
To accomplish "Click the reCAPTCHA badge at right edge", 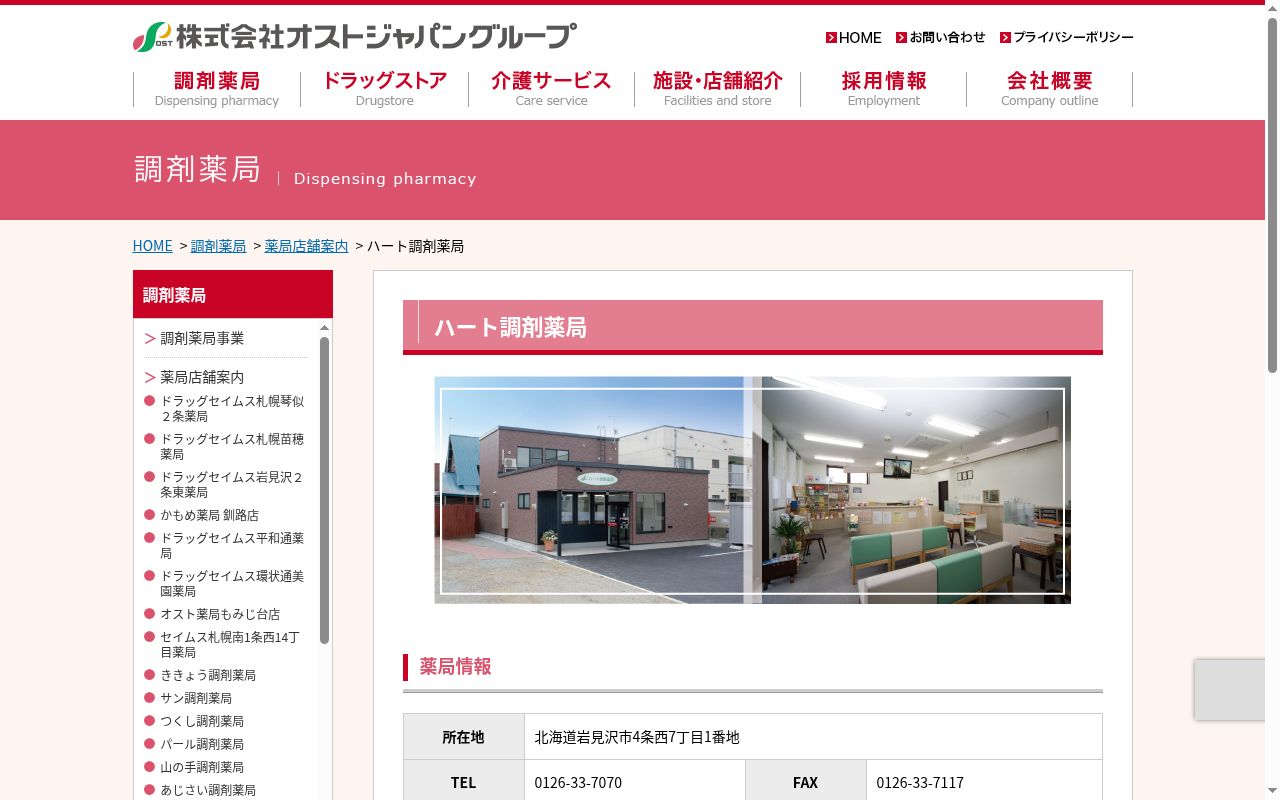I will point(1230,689).
